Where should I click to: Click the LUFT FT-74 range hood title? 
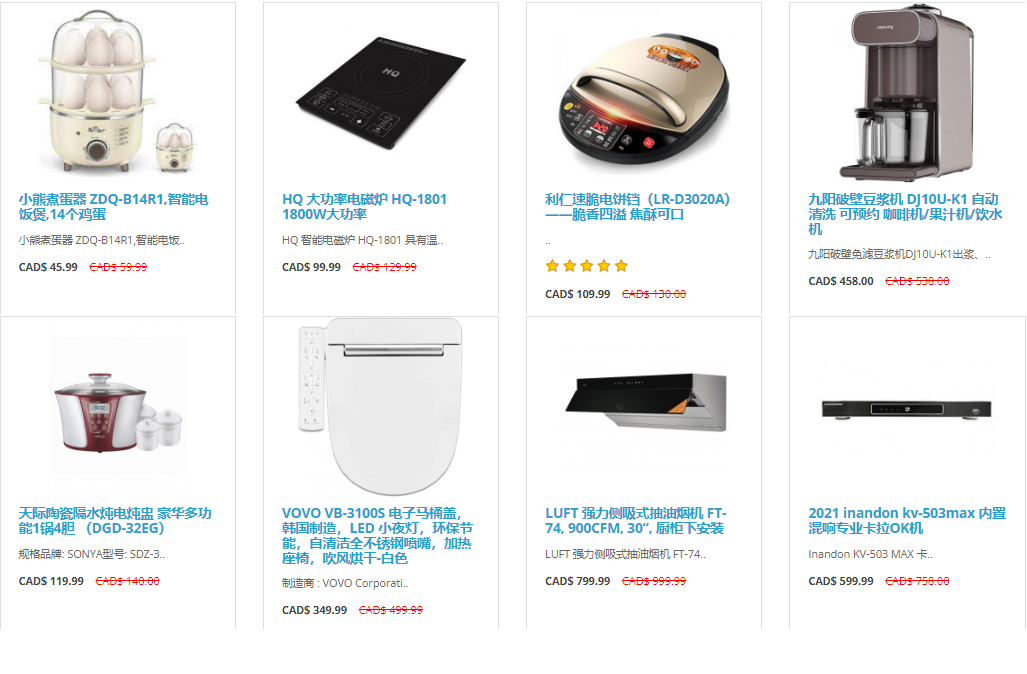636,520
